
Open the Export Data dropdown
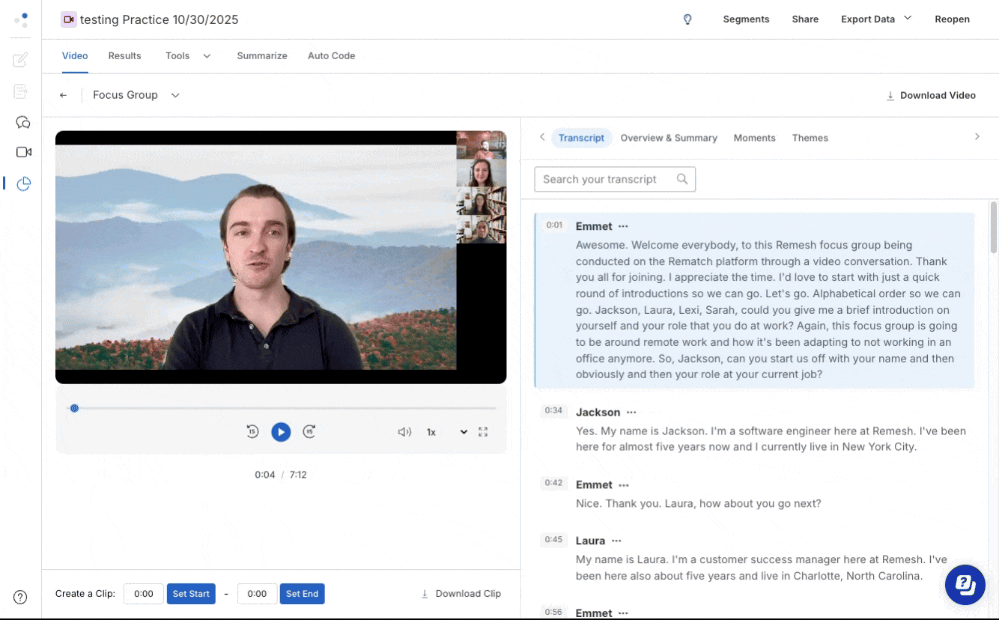point(874,19)
